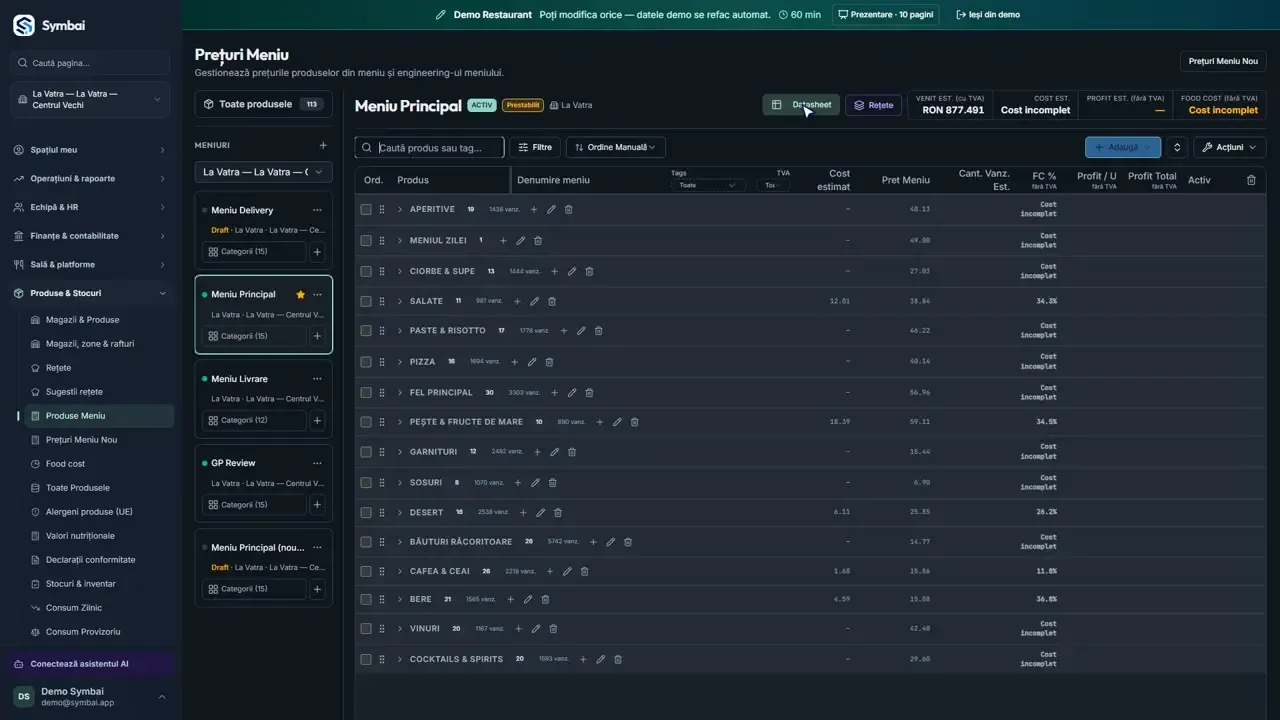This screenshot has width=1280, height=720.
Task: Open the Ordine Manuală sorting dropdown
Action: coord(616,147)
